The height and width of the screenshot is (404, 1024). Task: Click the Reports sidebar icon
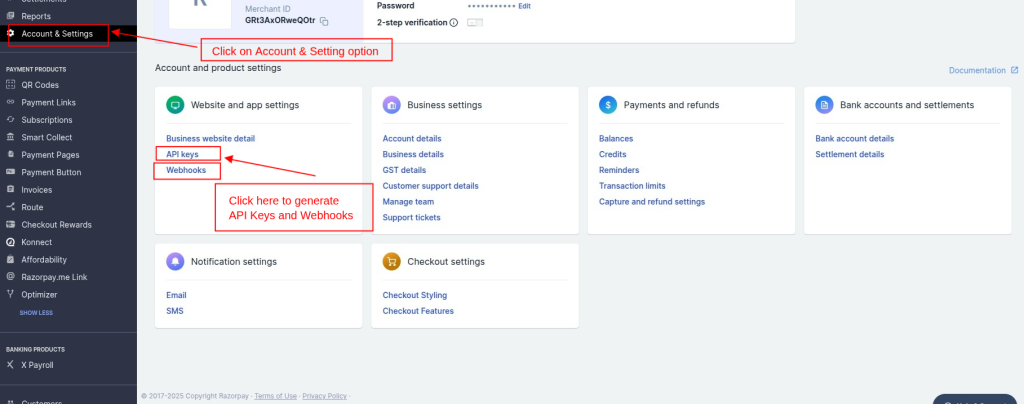(x=10, y=16)
